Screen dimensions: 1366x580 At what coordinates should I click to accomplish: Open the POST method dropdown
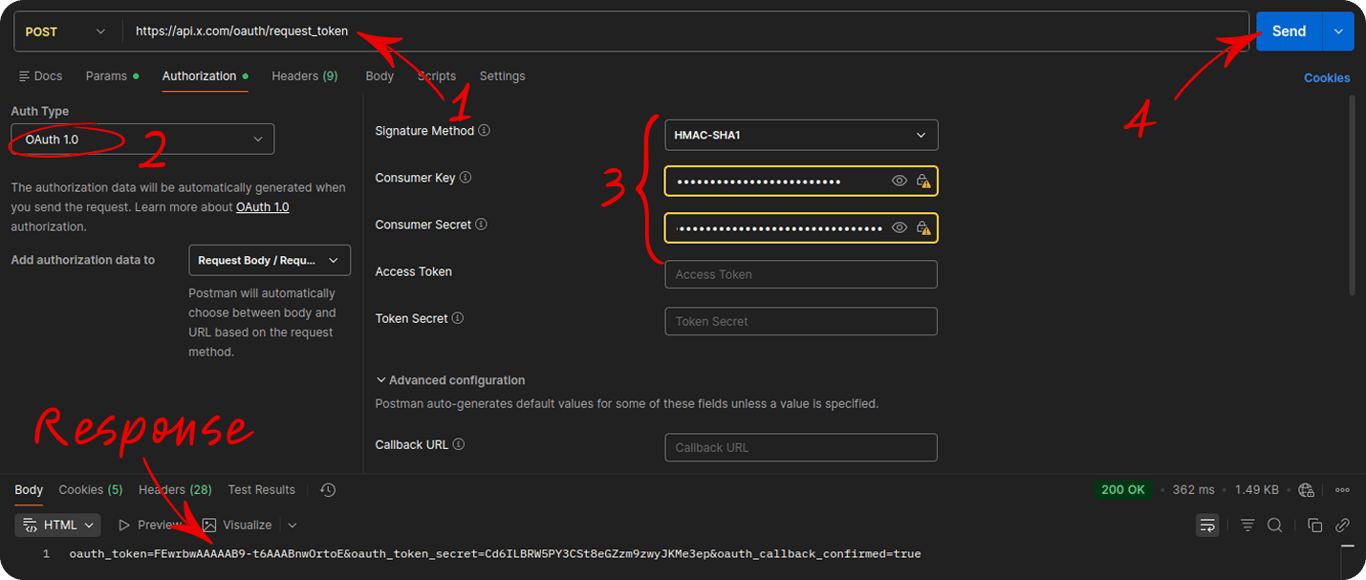point(65,32)
